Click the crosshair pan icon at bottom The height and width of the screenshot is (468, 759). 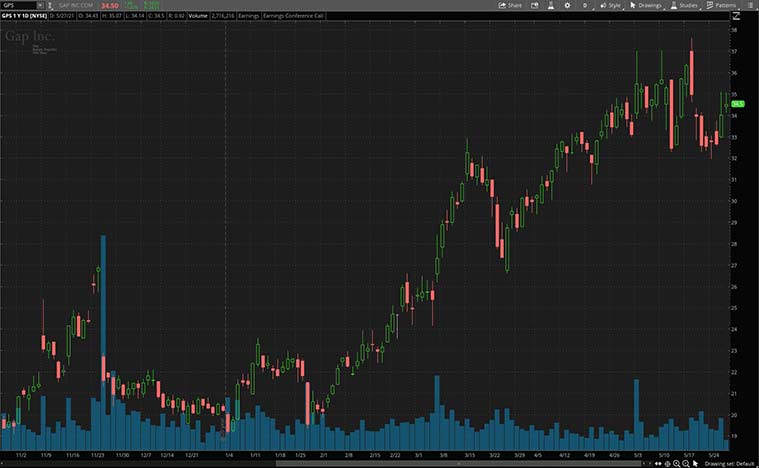point(667,463)
